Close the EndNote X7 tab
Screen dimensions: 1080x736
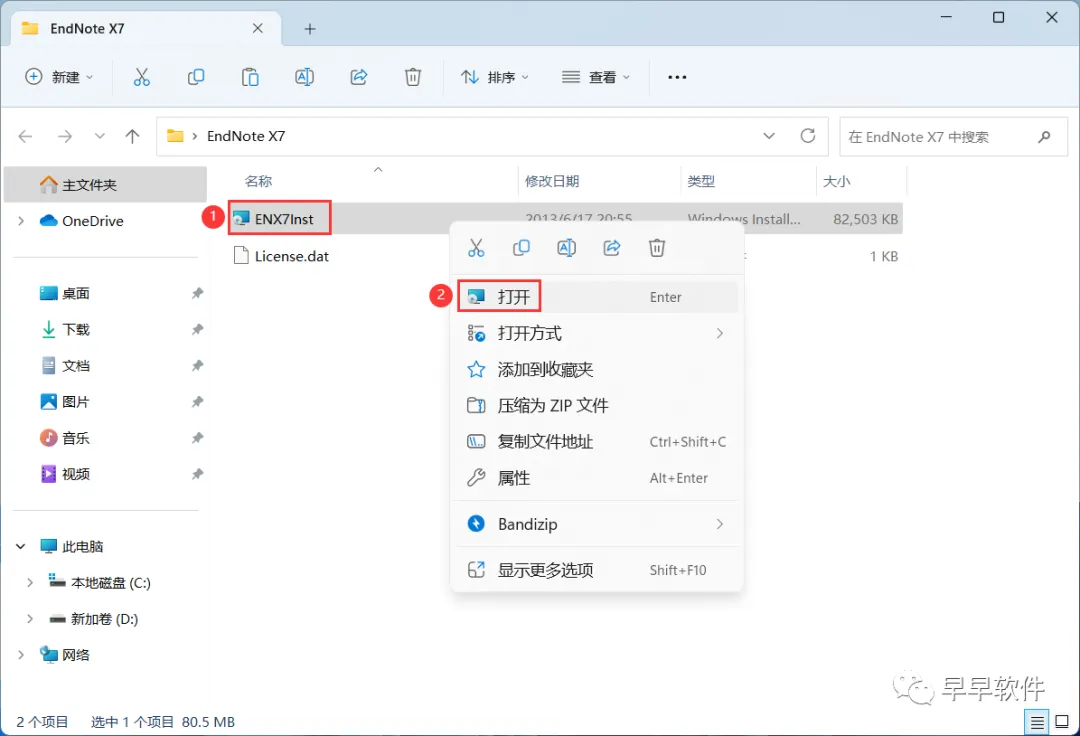258,28
